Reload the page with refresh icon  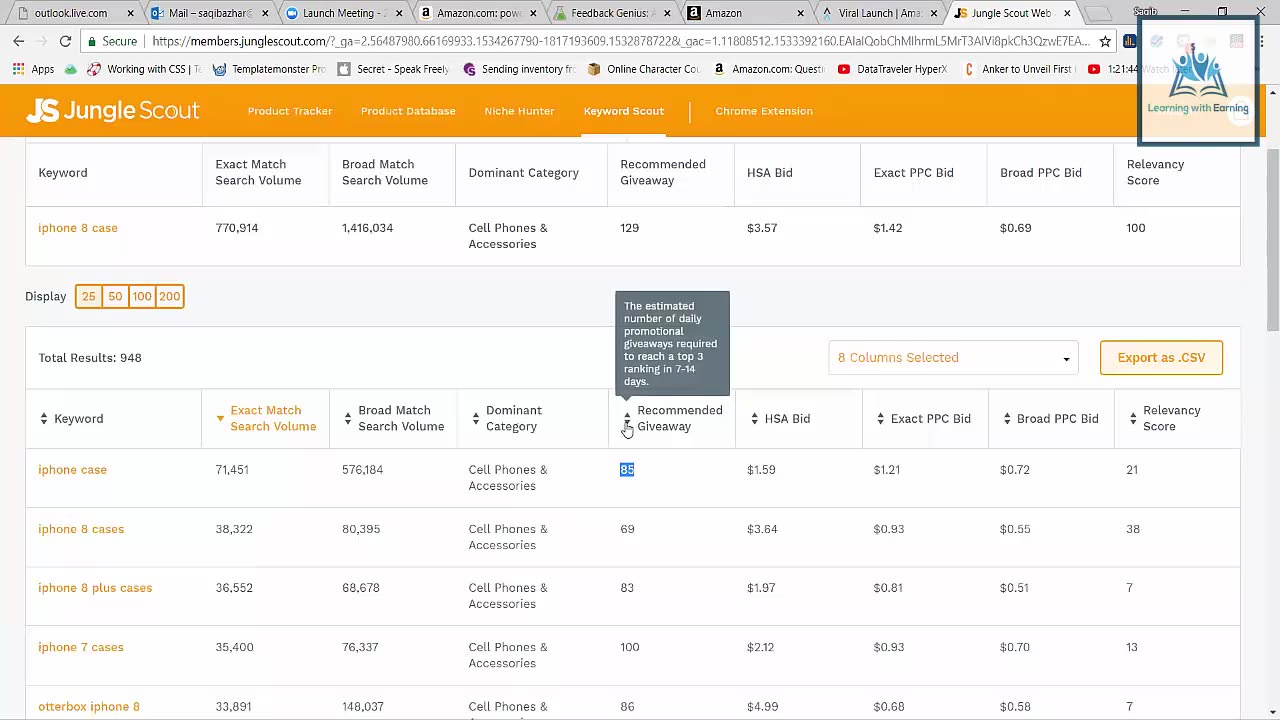65,41
